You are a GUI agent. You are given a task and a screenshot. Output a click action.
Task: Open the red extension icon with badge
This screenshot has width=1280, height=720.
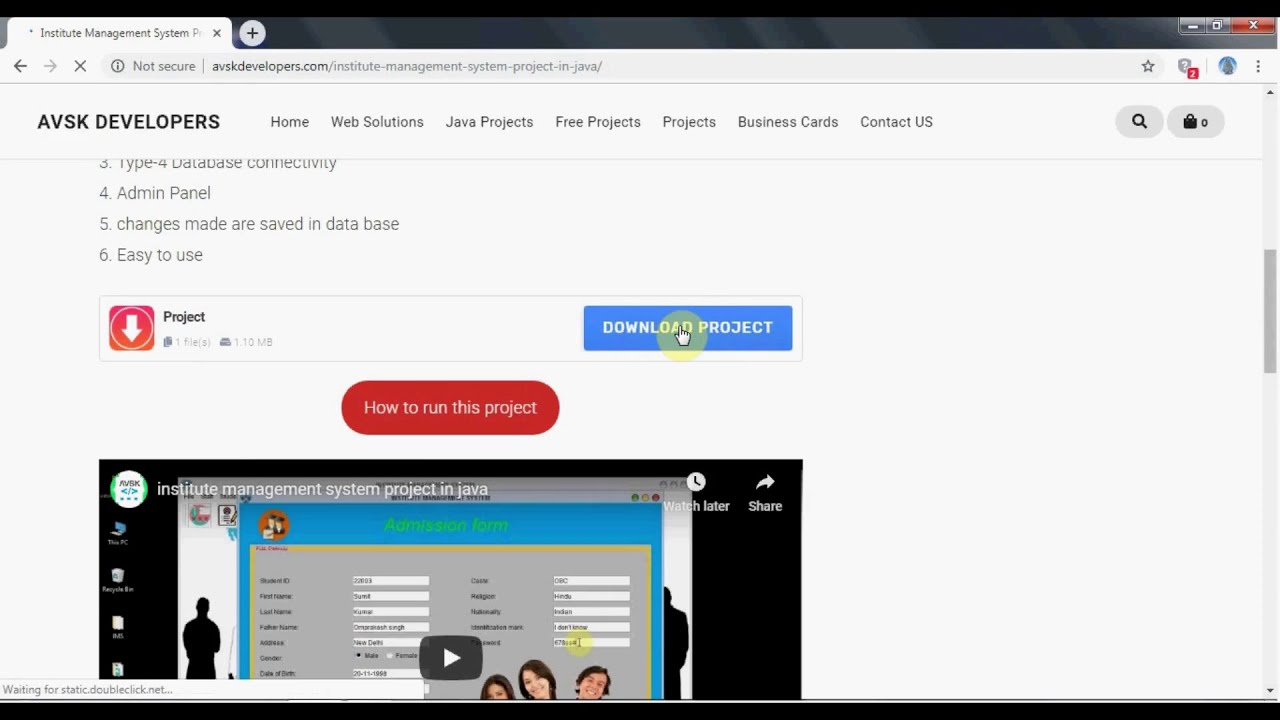(x=1187, y=67)
